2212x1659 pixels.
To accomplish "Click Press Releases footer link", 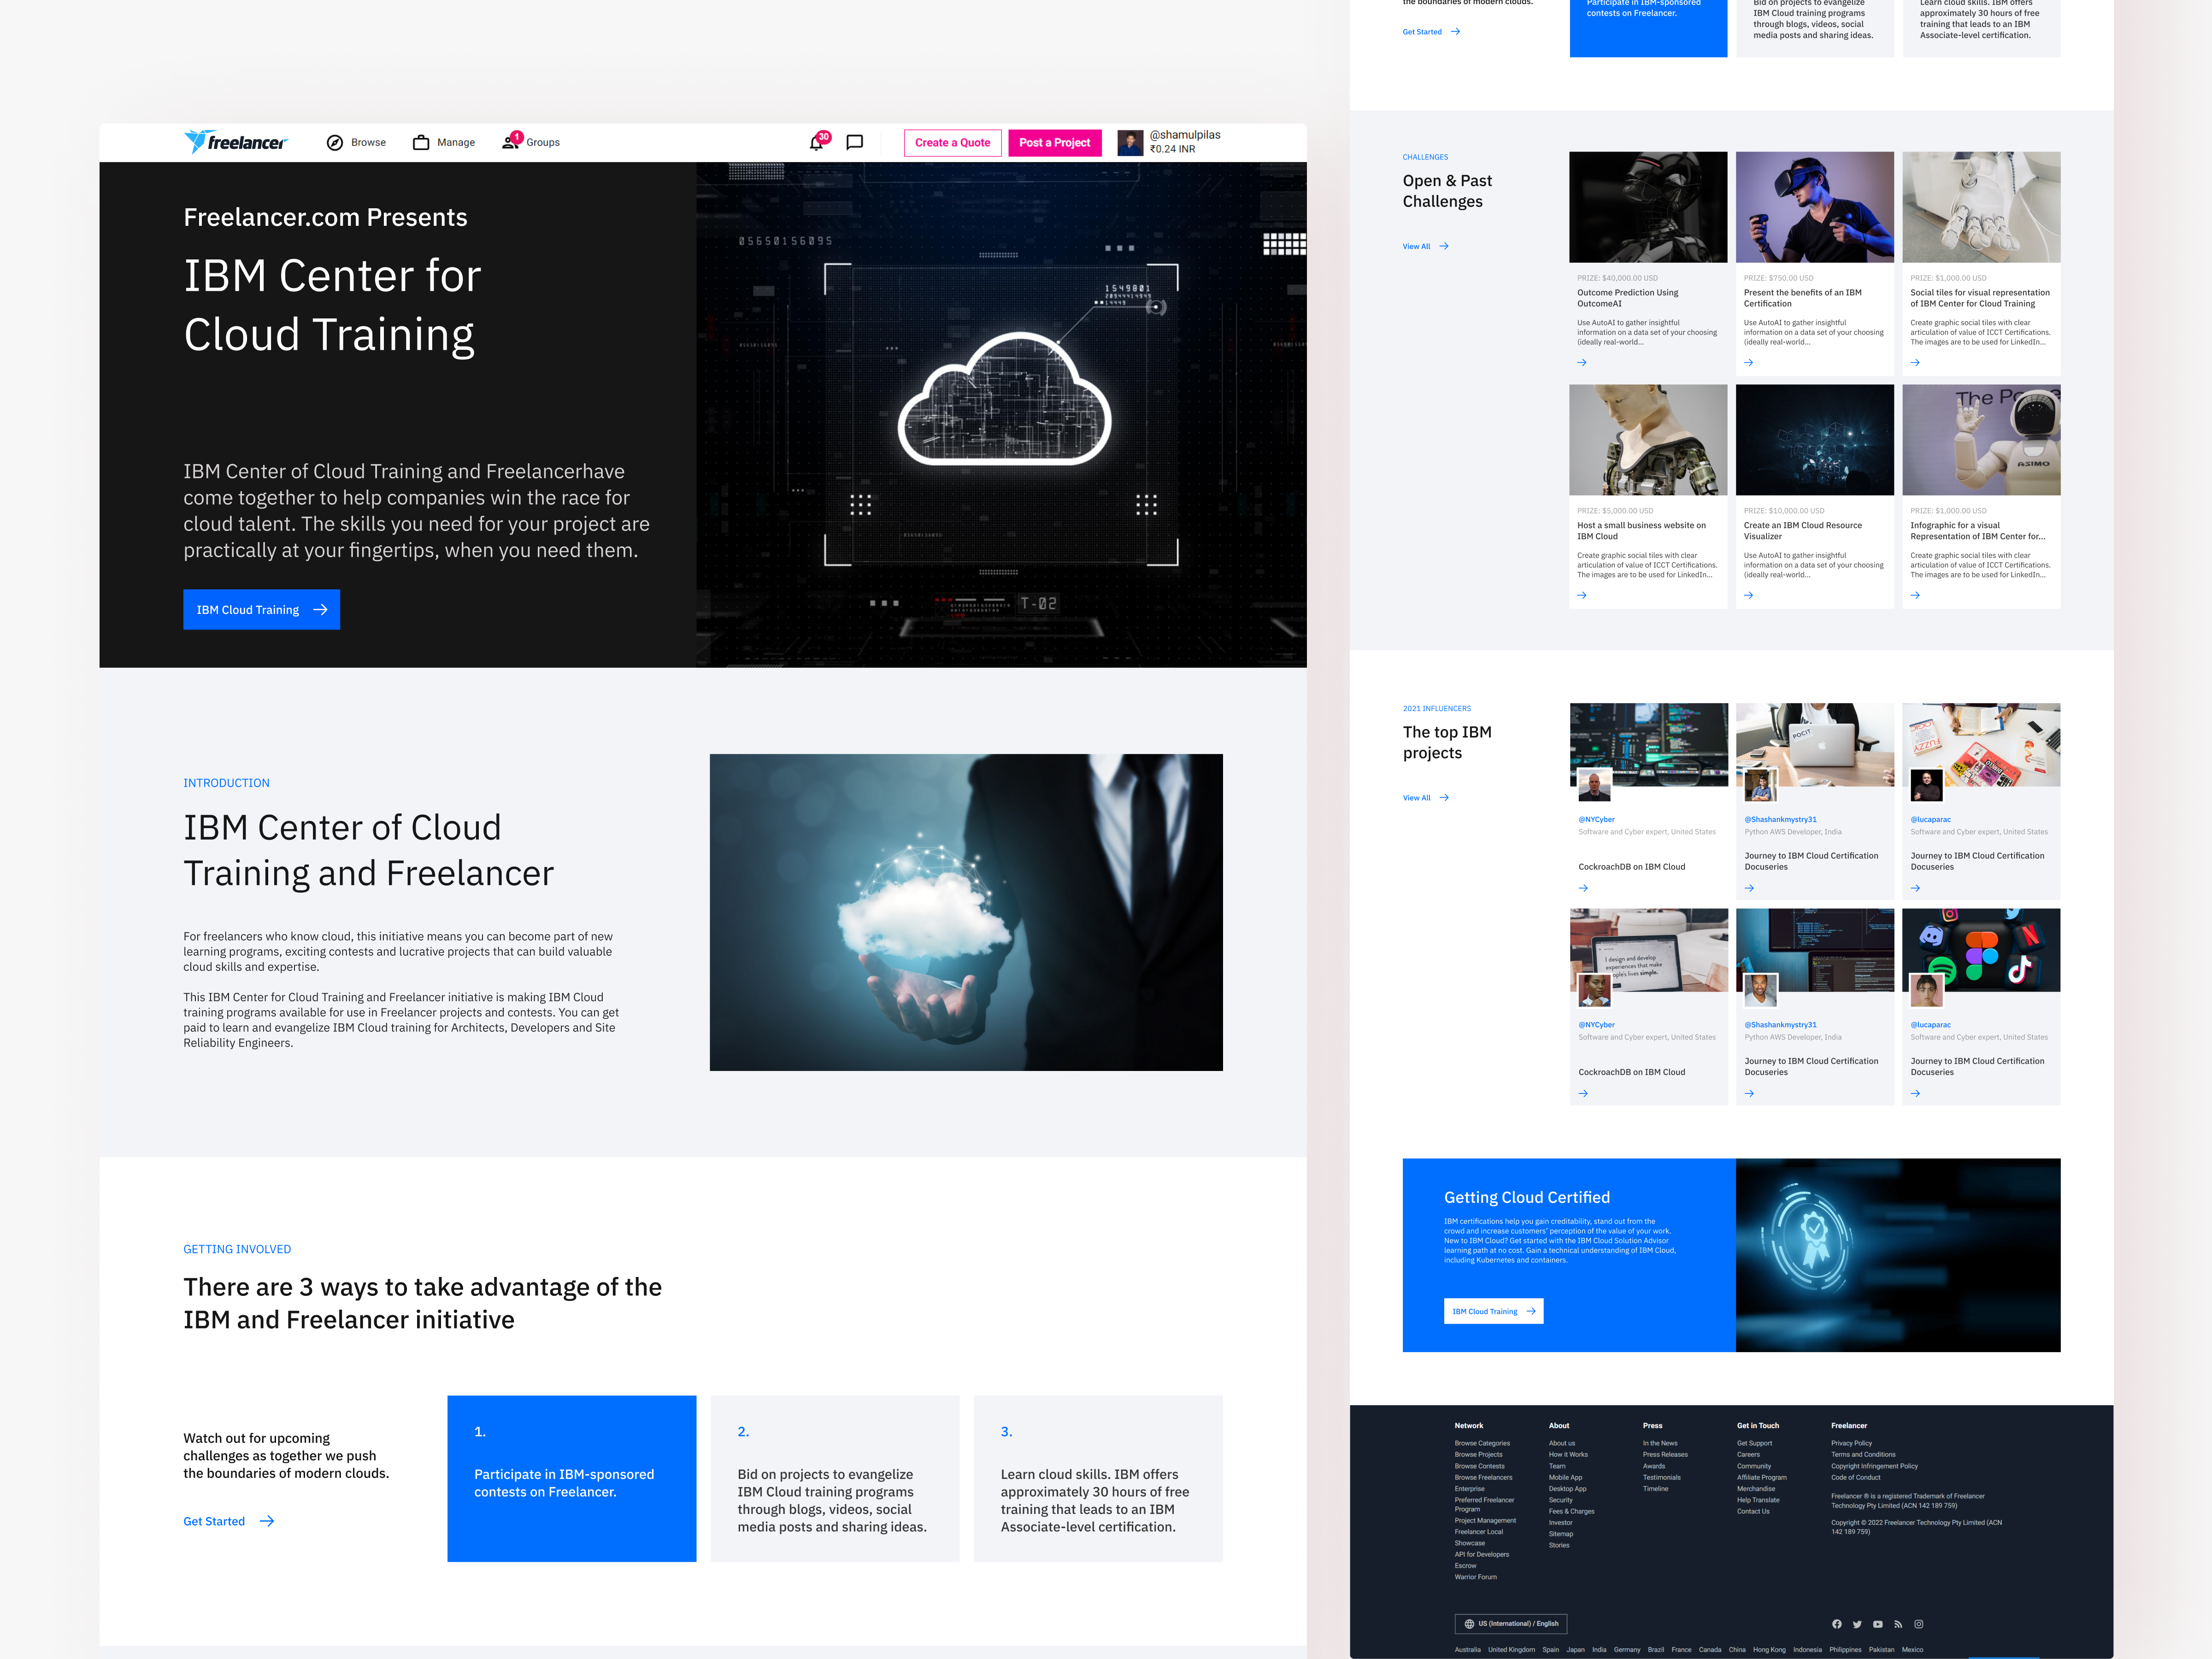I will click(x=1665, y=1455).
